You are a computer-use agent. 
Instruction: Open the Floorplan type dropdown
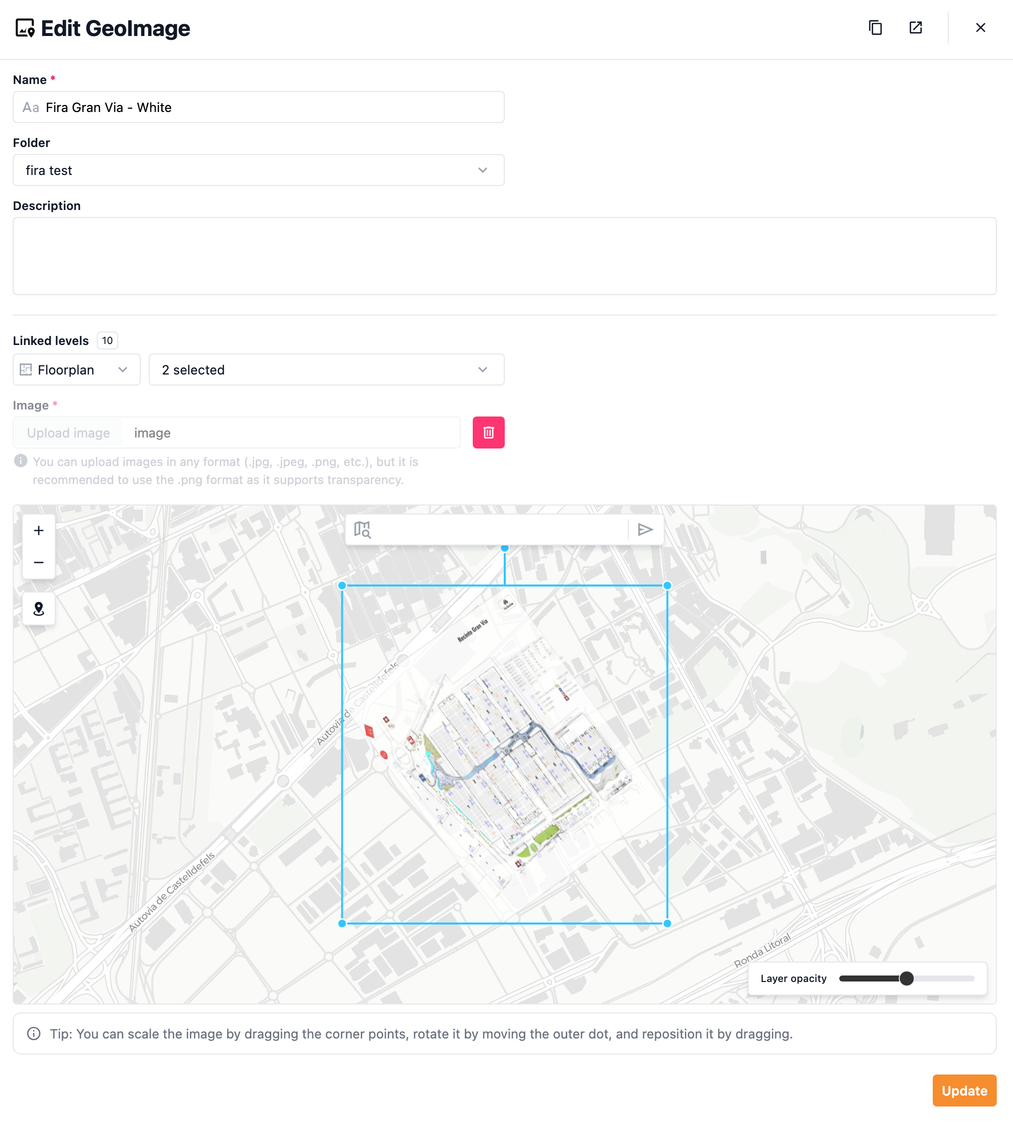point(75,370)
